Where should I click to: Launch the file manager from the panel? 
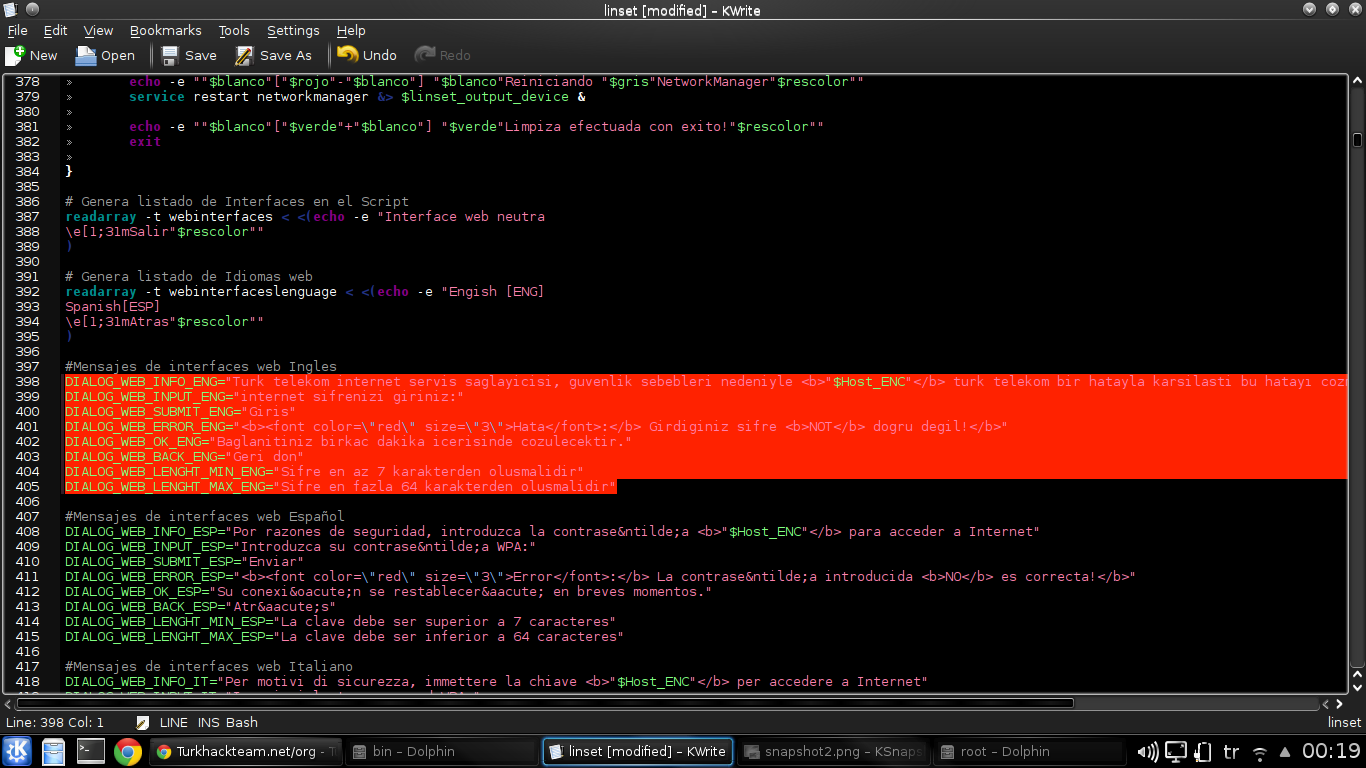54,751
